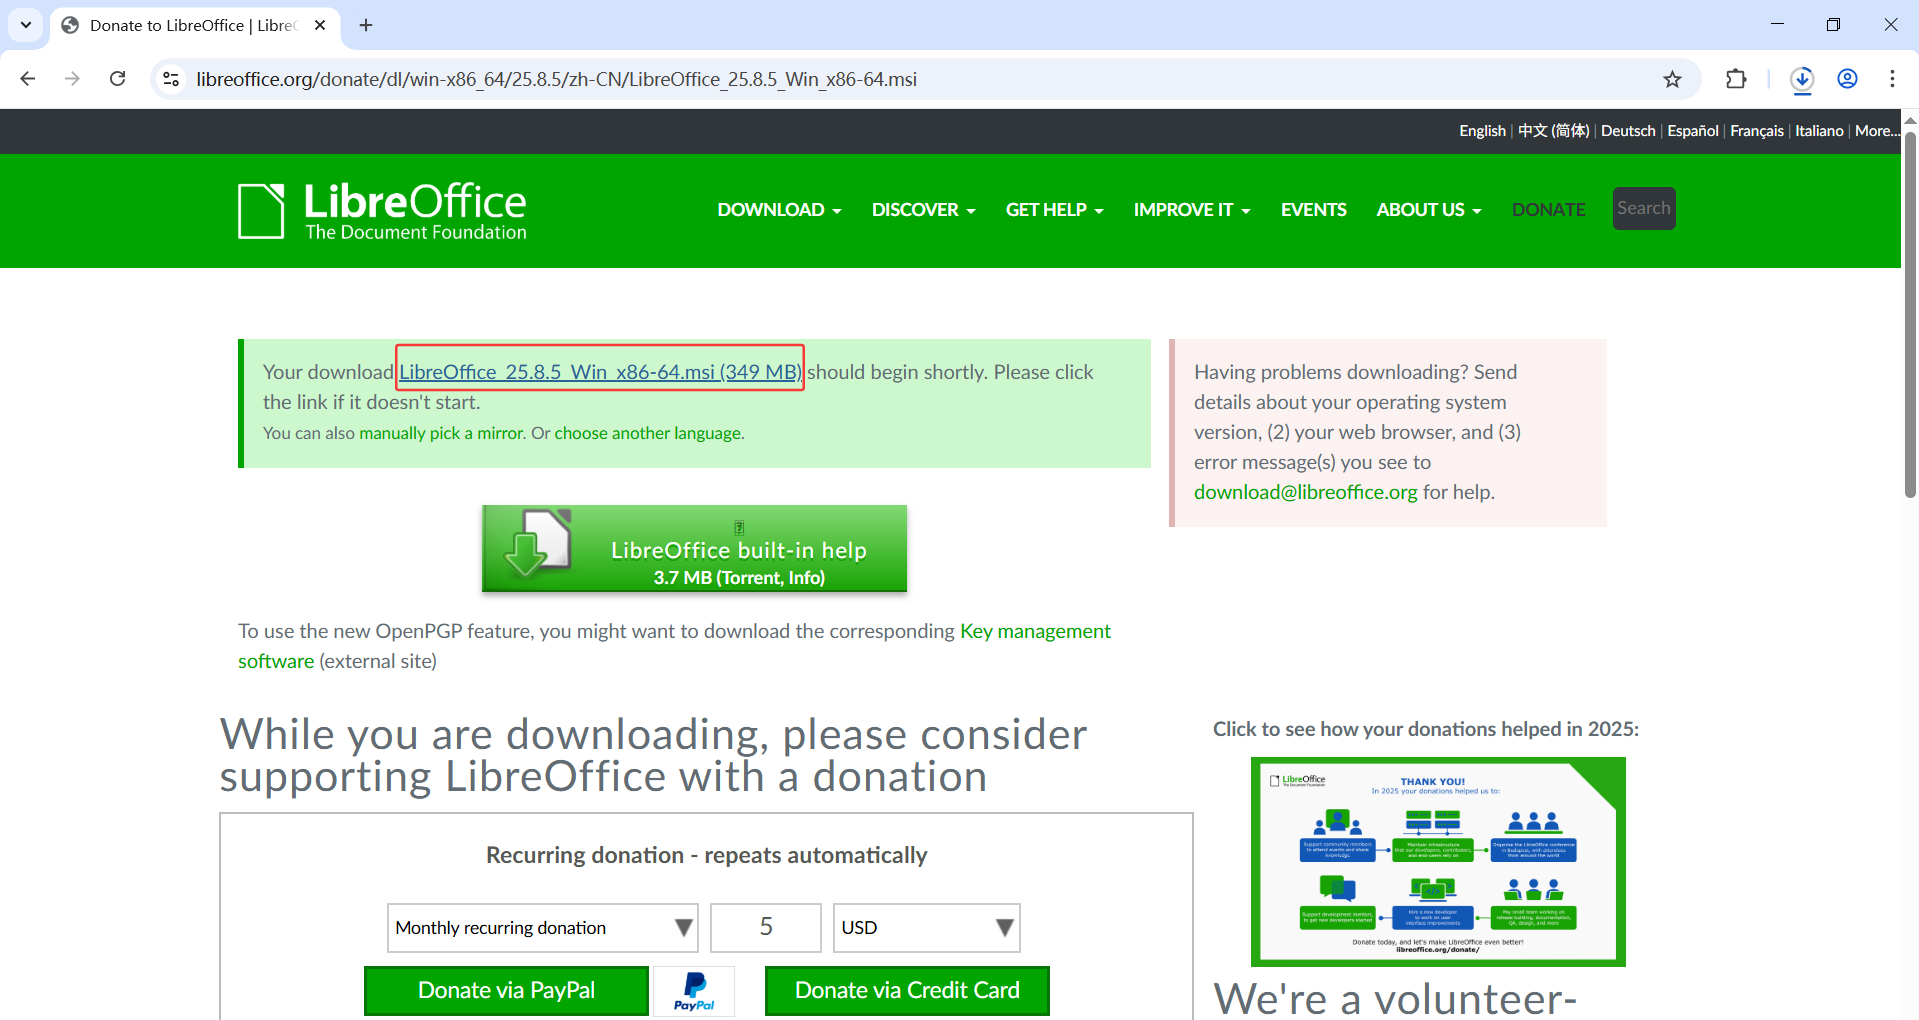Viewport: 1919px width, 1020px height.
Task: Click the donation amount field showing 5
Action: [x=766, y=928]
